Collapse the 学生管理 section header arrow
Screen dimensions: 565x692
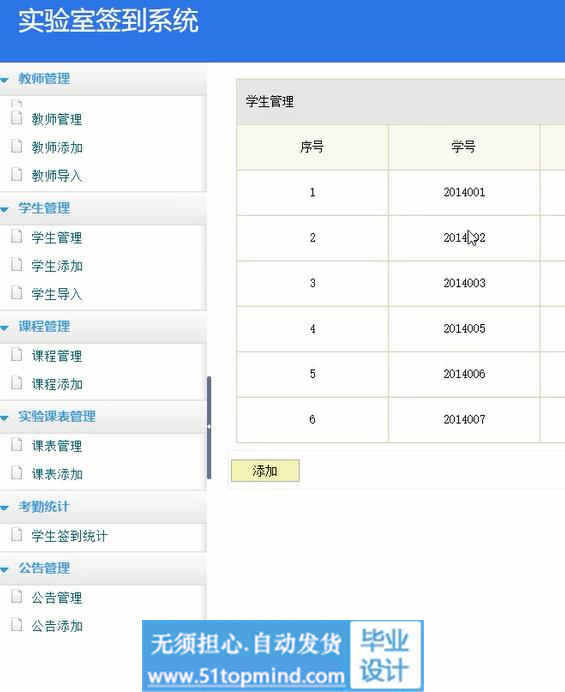click(4, 209)
